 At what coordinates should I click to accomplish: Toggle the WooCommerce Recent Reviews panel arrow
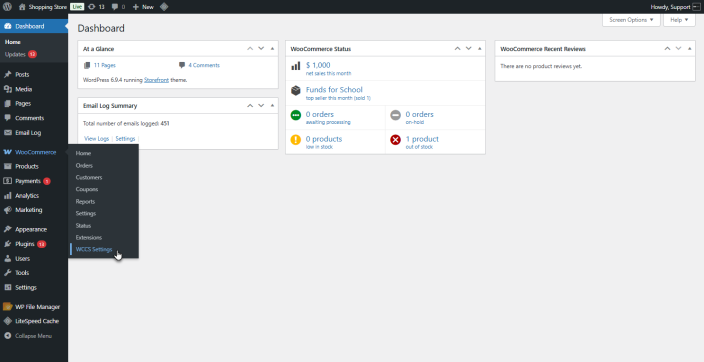click(690, 49)
